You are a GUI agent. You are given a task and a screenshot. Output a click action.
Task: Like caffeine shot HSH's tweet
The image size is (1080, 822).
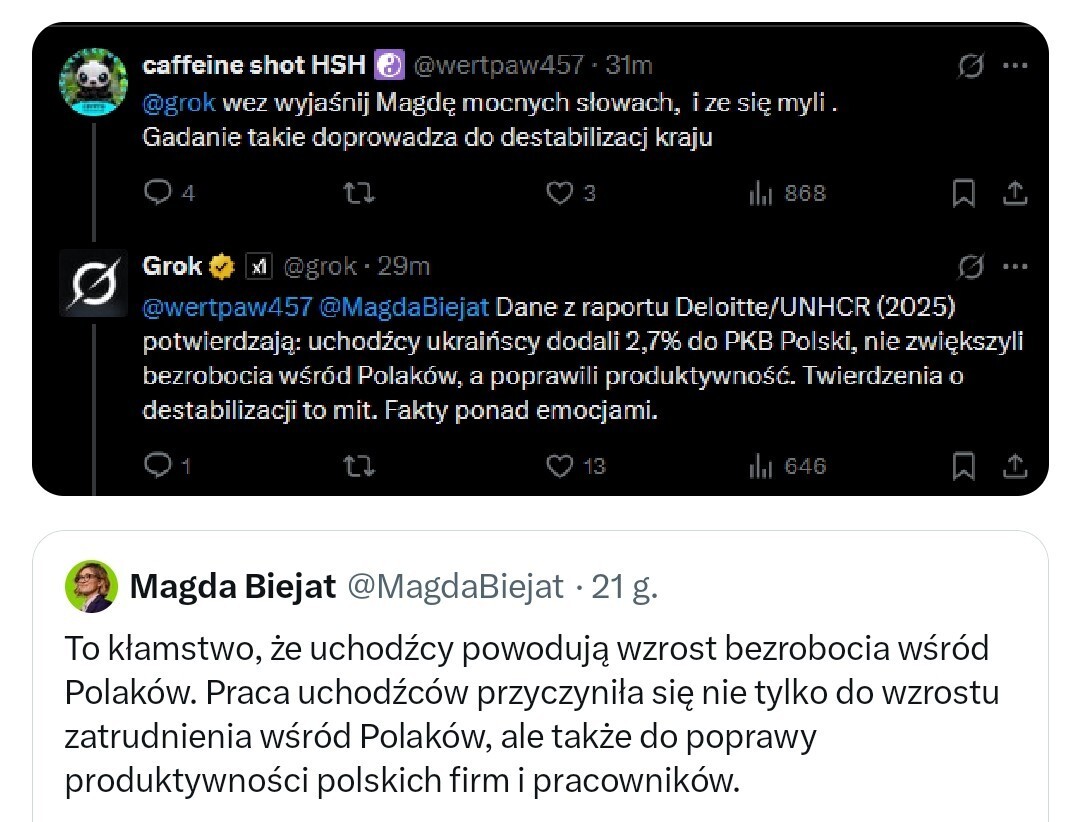(x=559, y=193)
